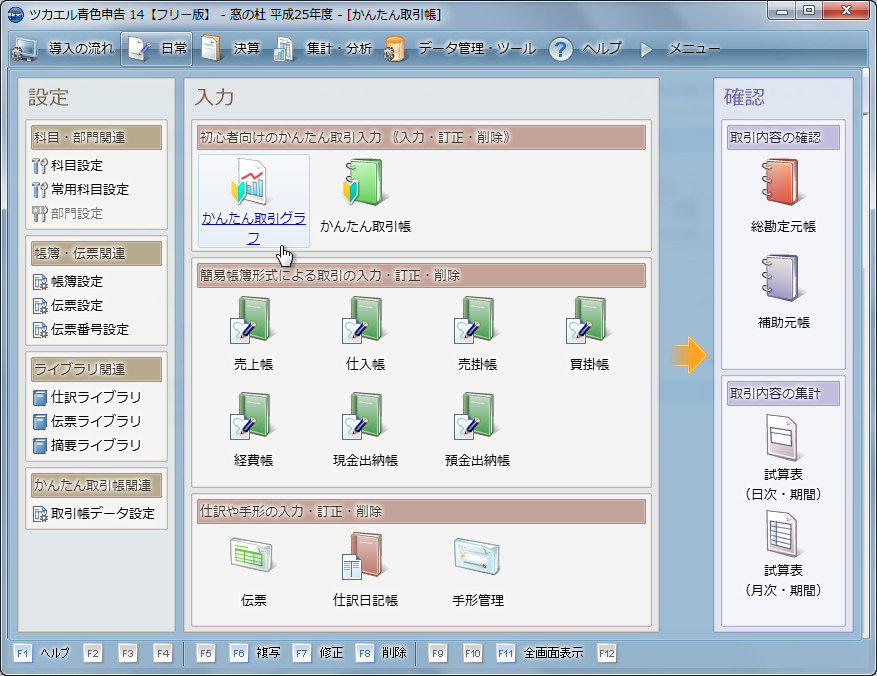Open the 仕訳日記帳 journal icon
This screenshot has width=877, height=676.
click(363, 556)
